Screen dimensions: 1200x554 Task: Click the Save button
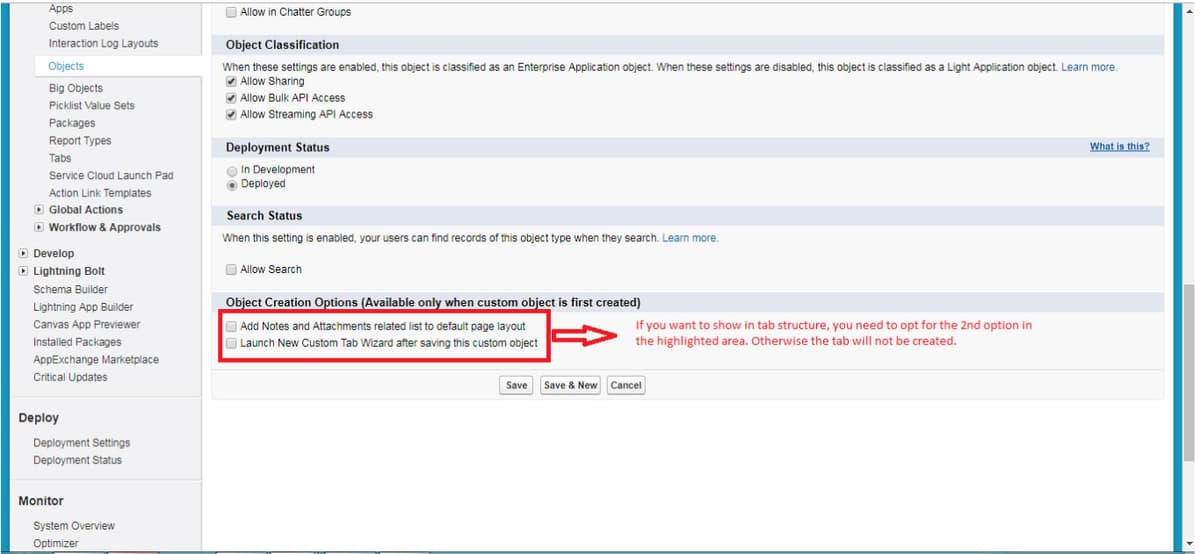coord(516,385)
